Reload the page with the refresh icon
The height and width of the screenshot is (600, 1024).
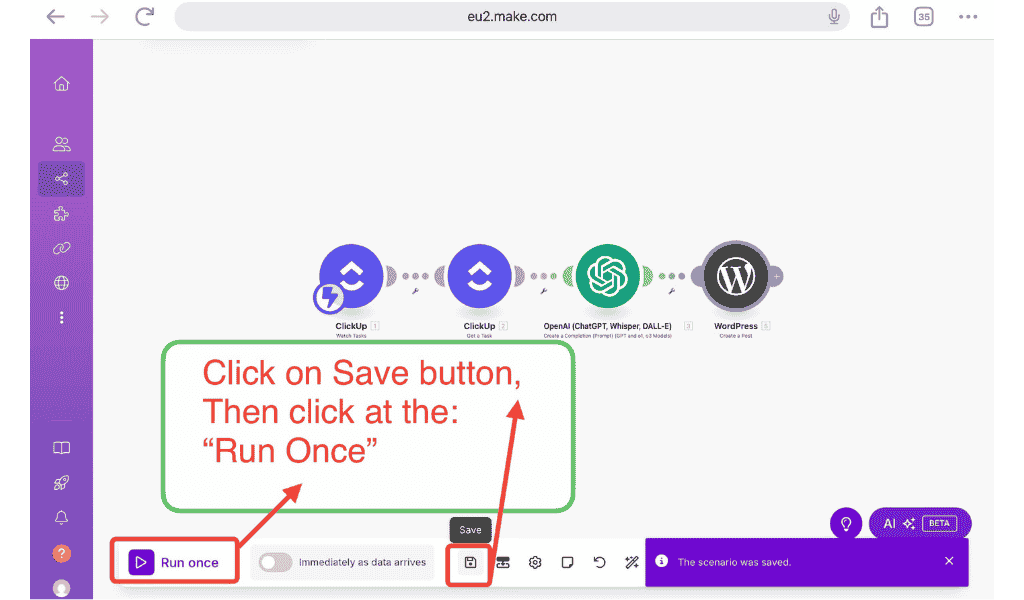point(144,16)
